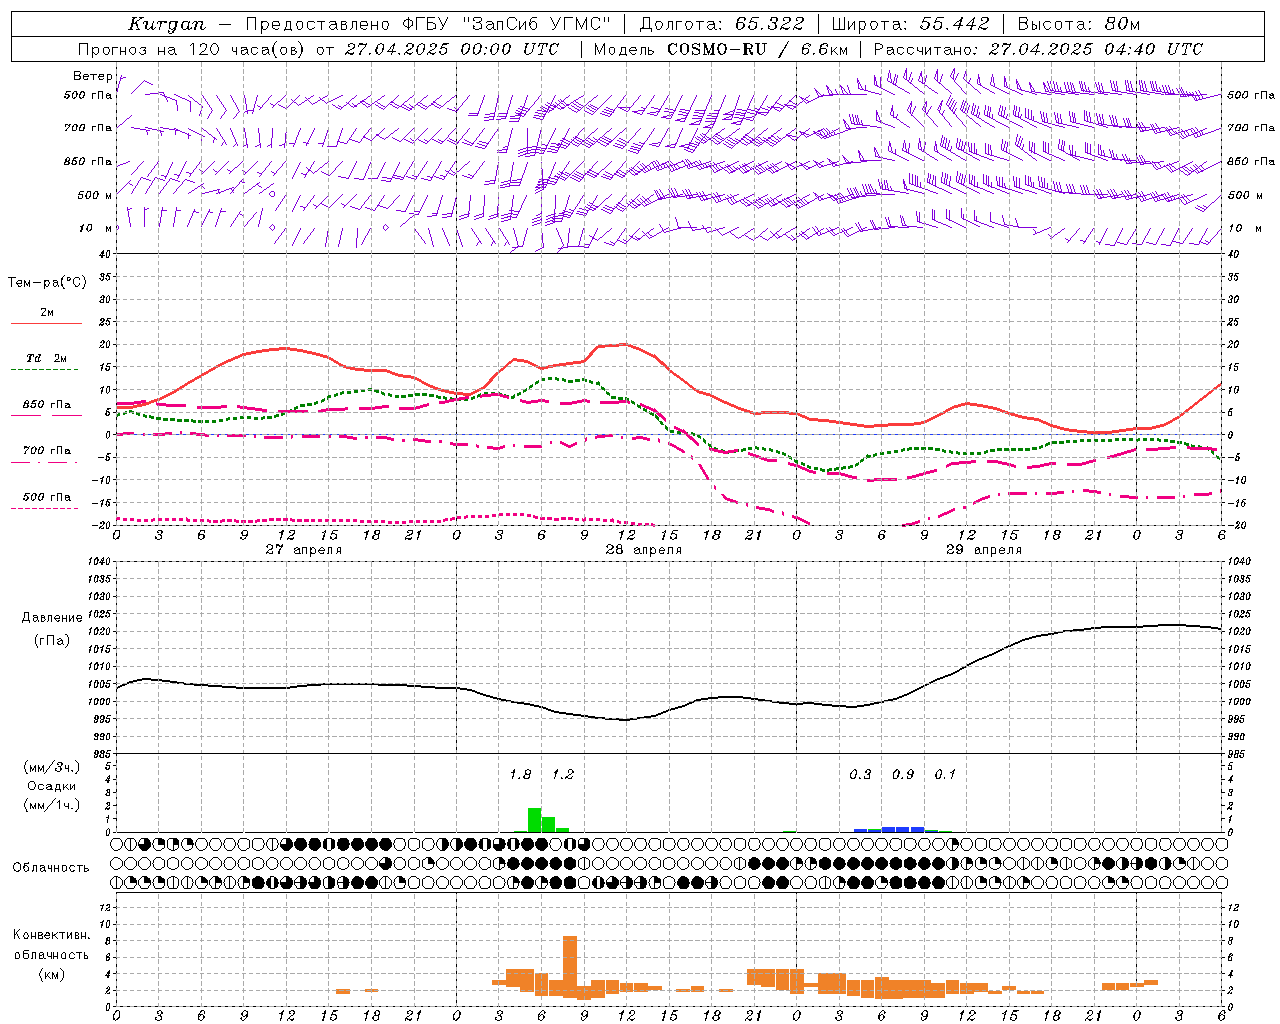Click the (км) convective cloud unit label

[52, 974]
